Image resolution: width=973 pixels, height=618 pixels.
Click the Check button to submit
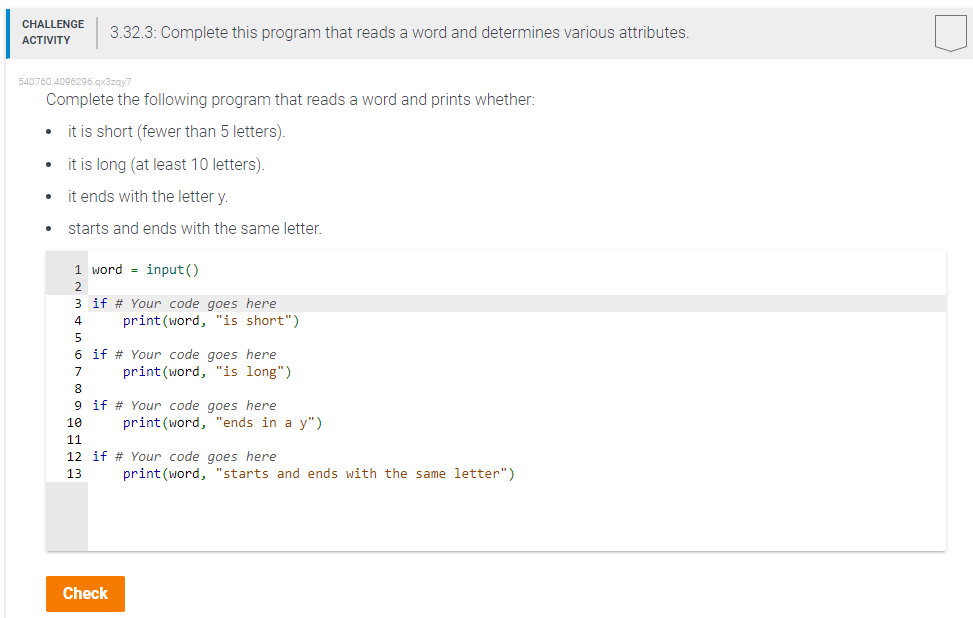point(85,593)
